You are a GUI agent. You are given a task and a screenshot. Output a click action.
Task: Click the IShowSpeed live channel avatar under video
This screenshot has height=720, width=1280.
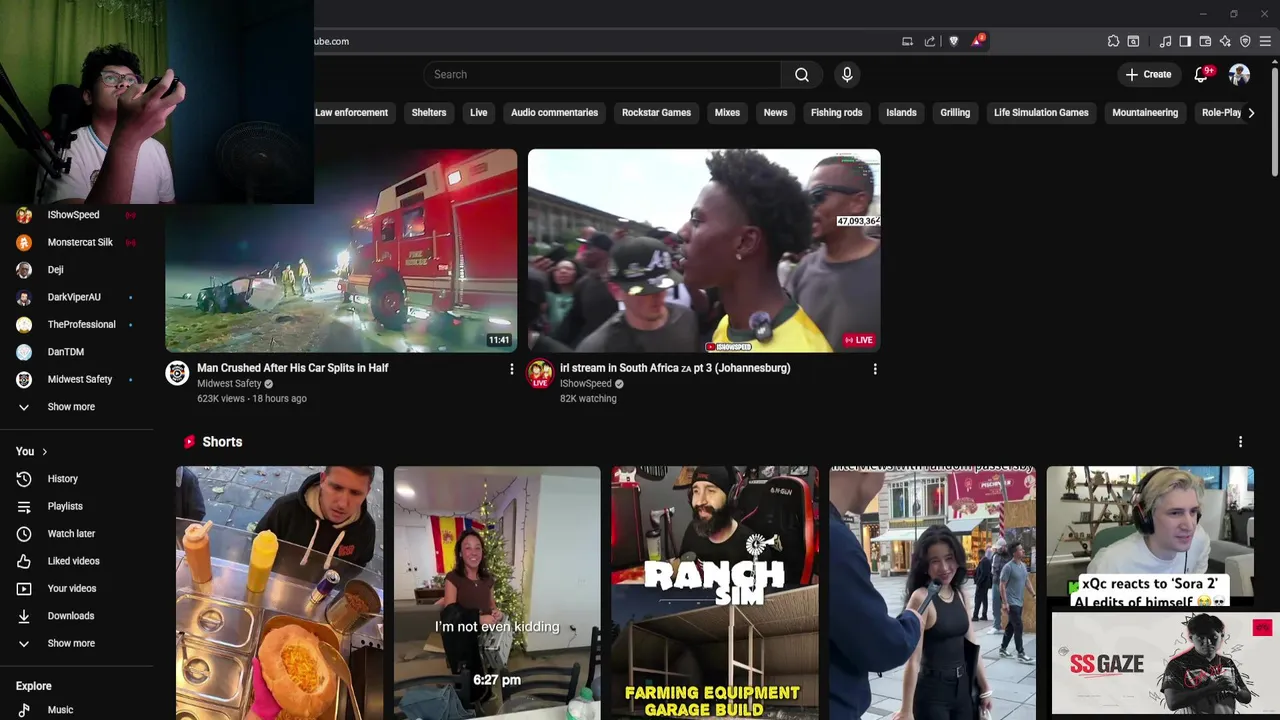[540, 373]
